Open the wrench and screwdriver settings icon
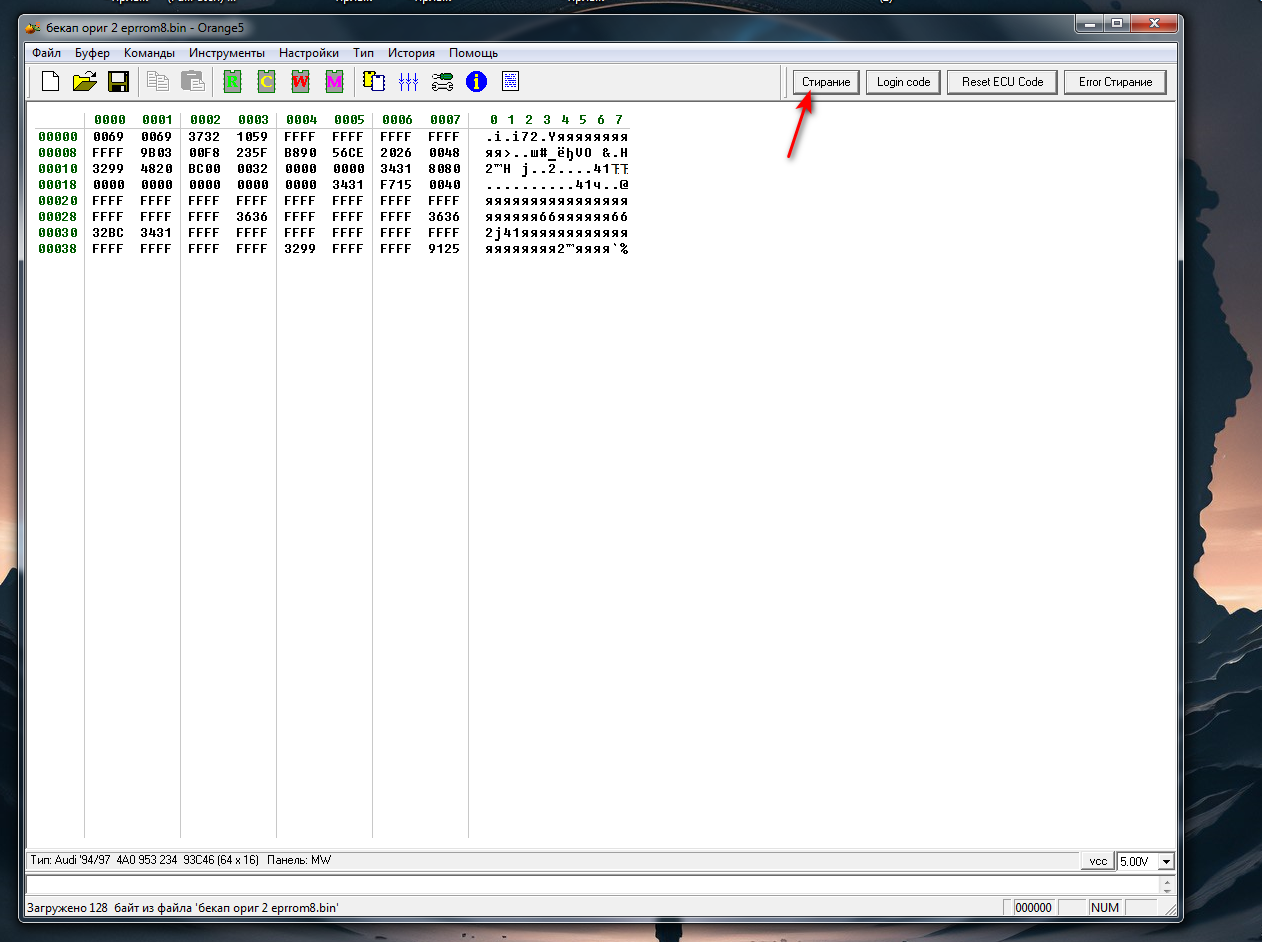This screenshot has height=942, width=1262. 442,82
